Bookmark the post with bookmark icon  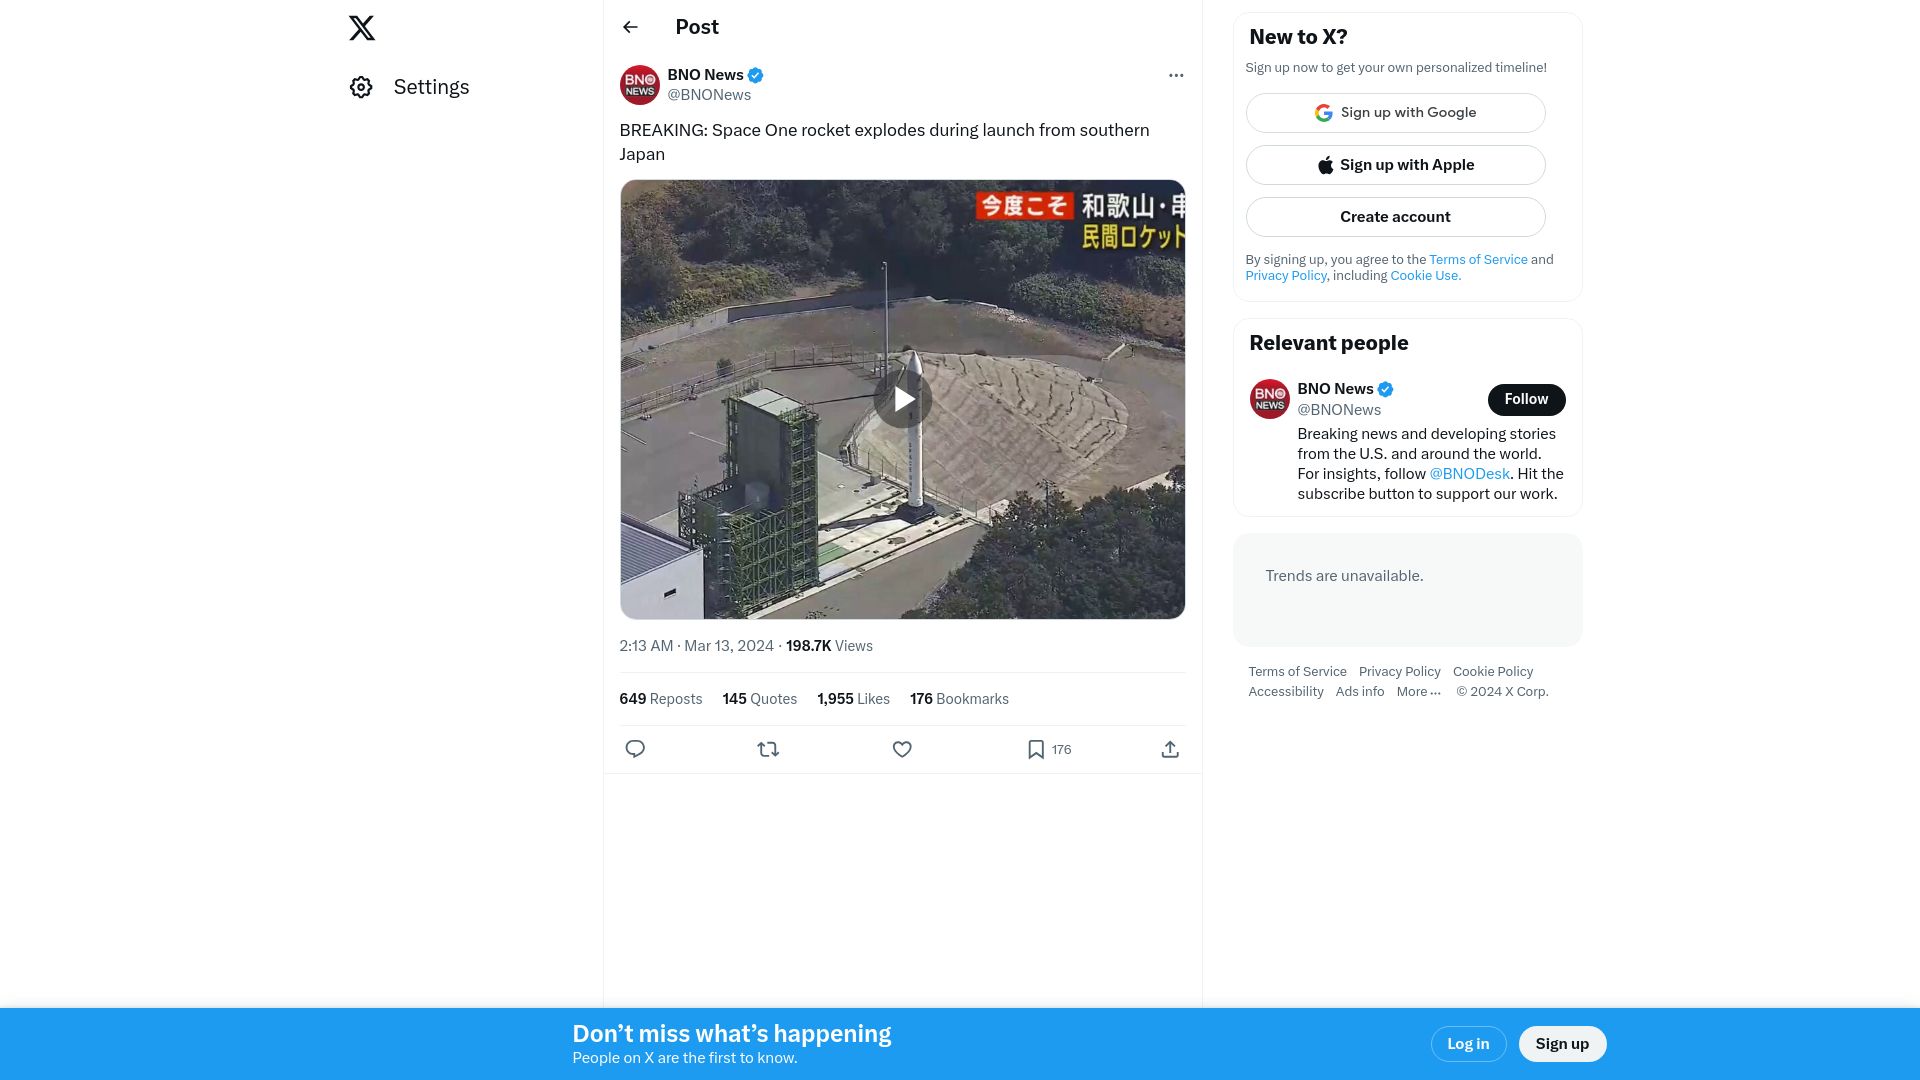tap(1036, 749)
